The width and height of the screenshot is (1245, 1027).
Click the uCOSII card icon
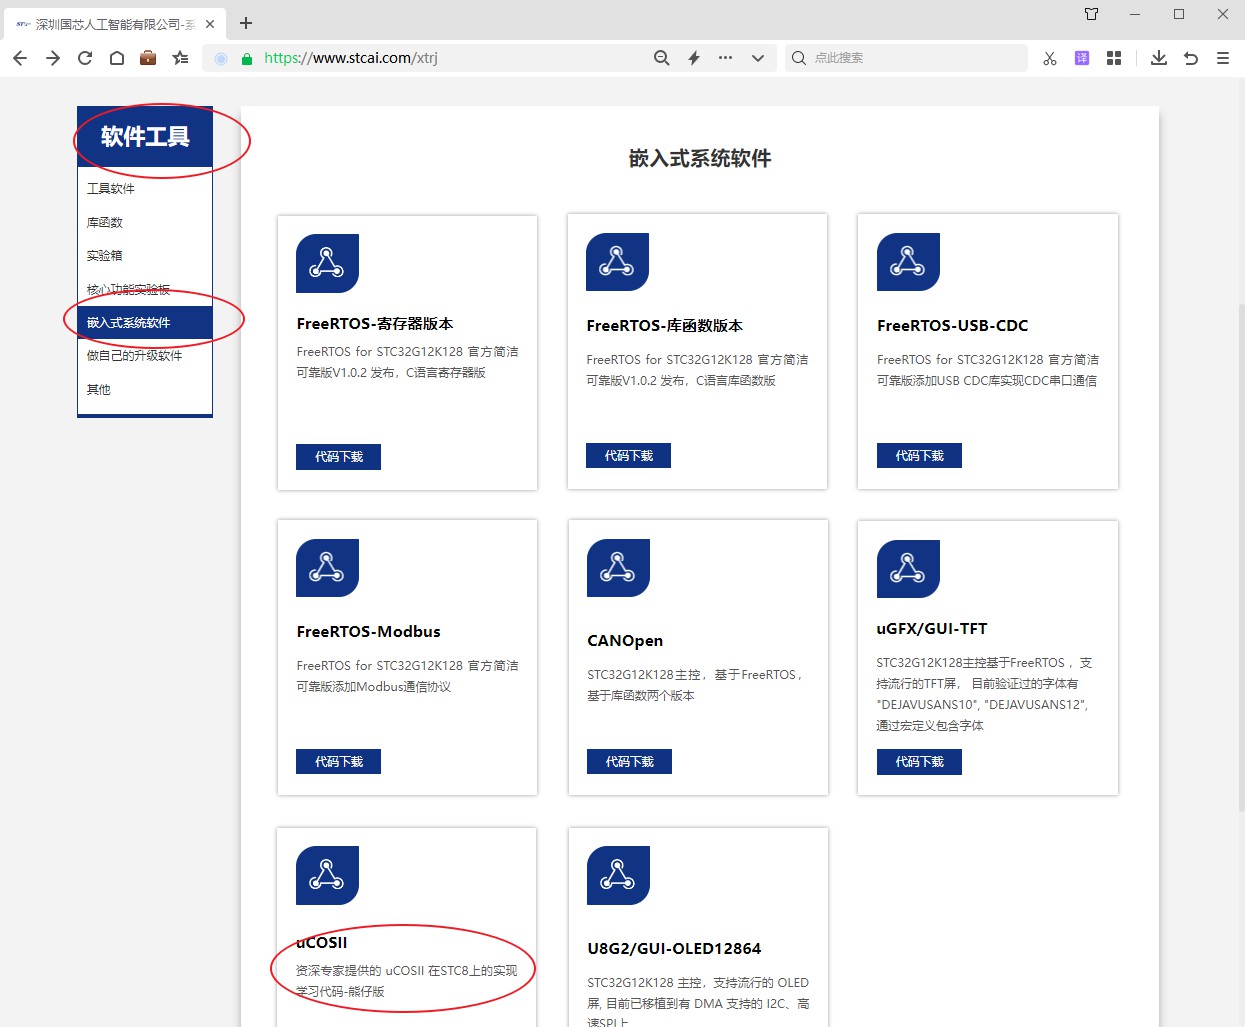click(327, 875)
